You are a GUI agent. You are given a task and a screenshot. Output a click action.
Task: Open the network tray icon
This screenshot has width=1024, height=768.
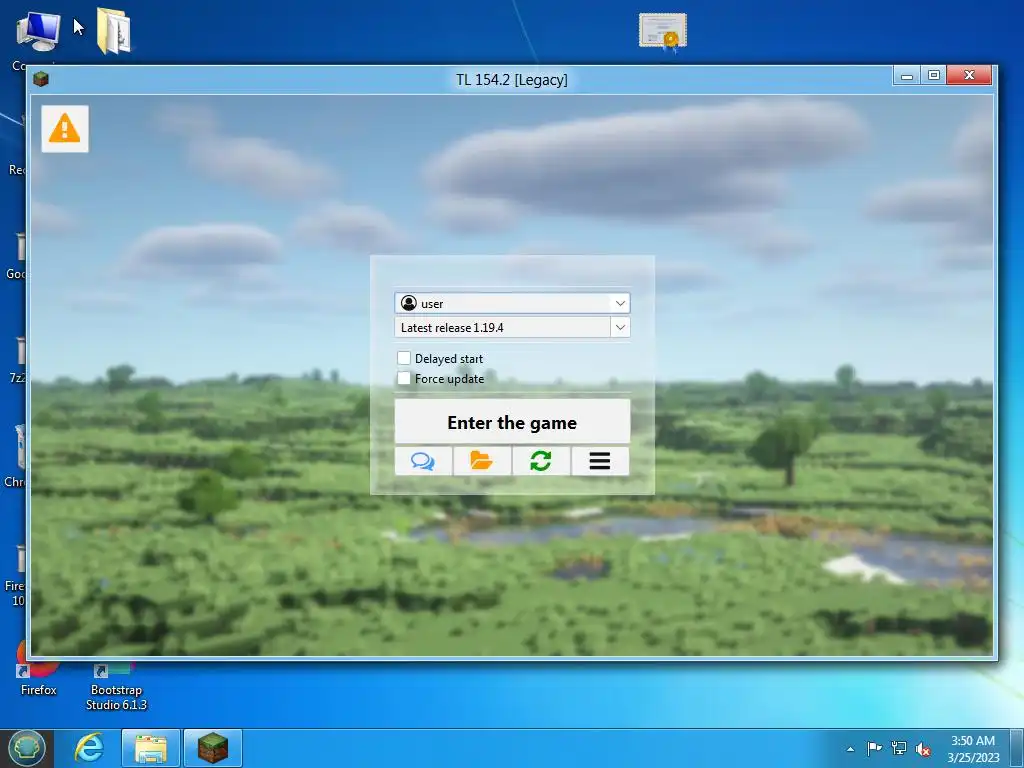pos(899,748)
